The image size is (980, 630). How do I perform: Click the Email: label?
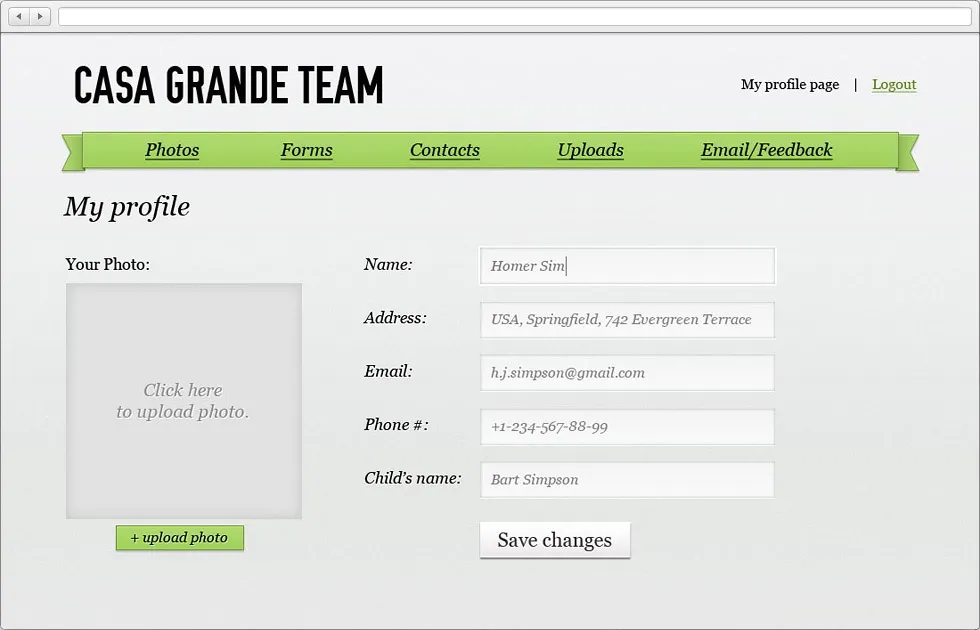(x=388, y=371)
